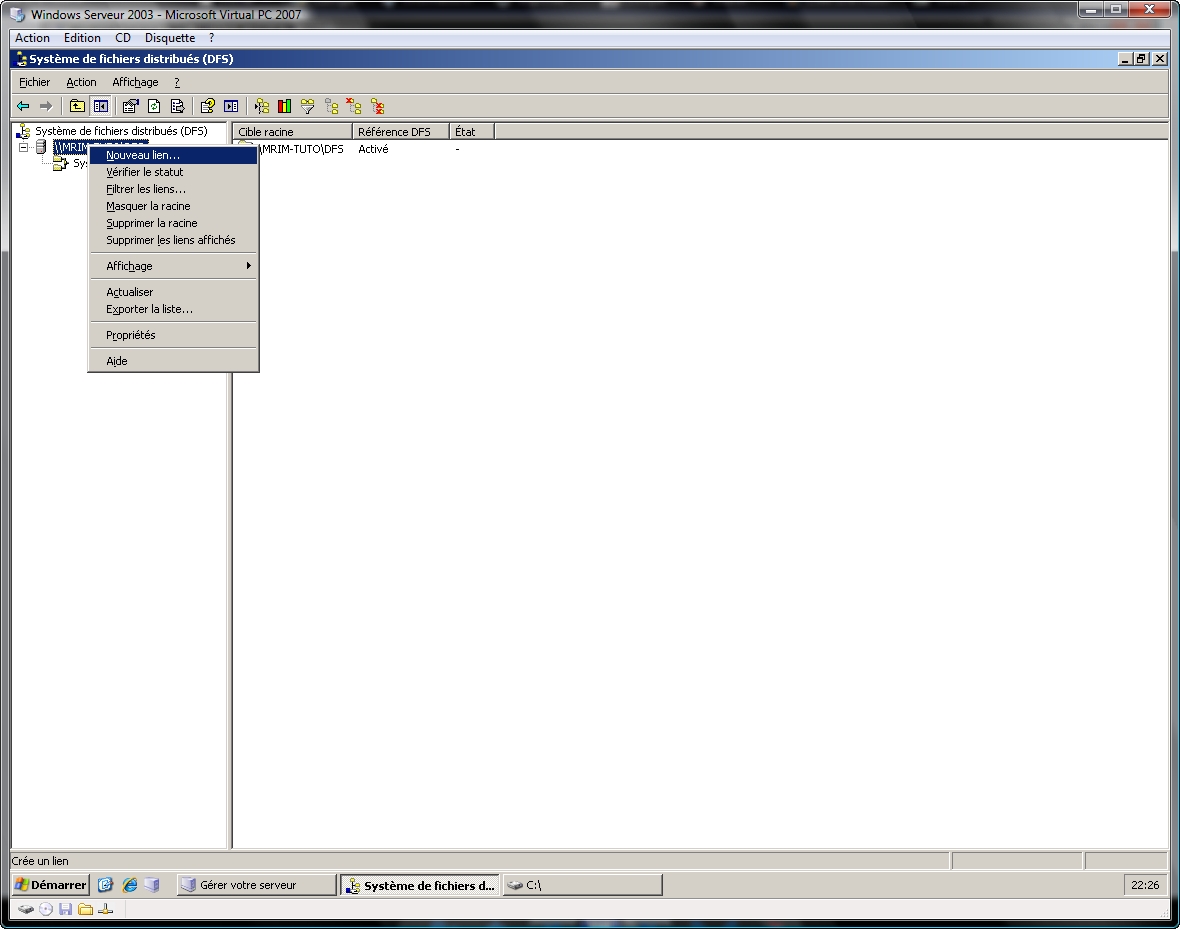Toggle the console tree show/hide icon
Image resolution: width=1180 pixels, height=929 pixels.
coord(100,106)
